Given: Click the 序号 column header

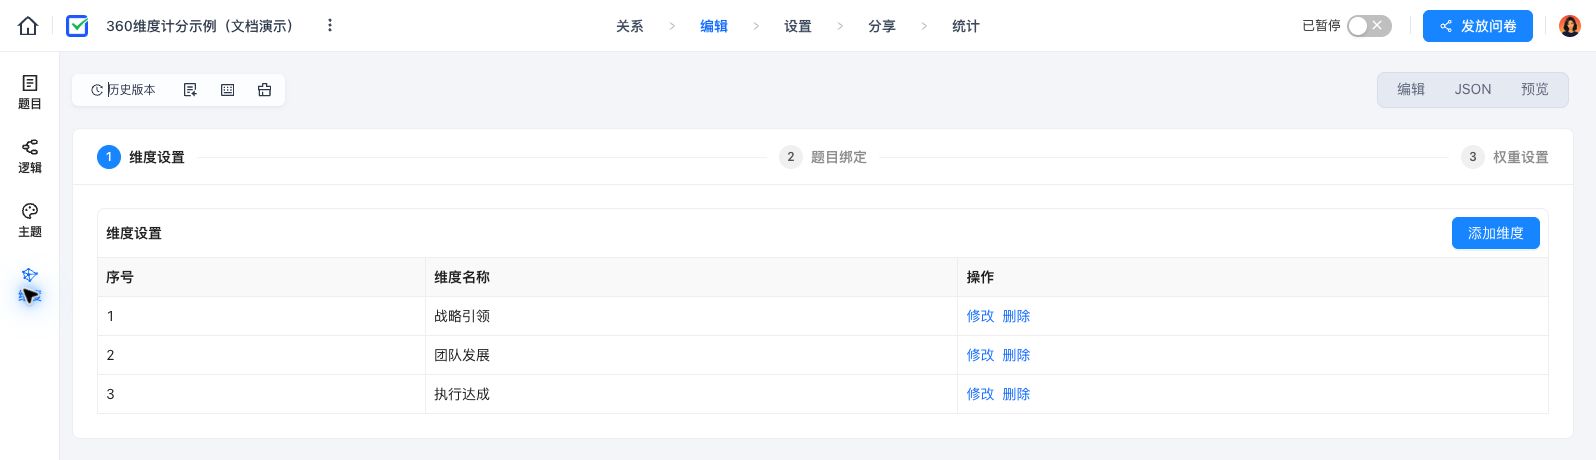Looking at the screenshot, I should [x=261, y=277].
